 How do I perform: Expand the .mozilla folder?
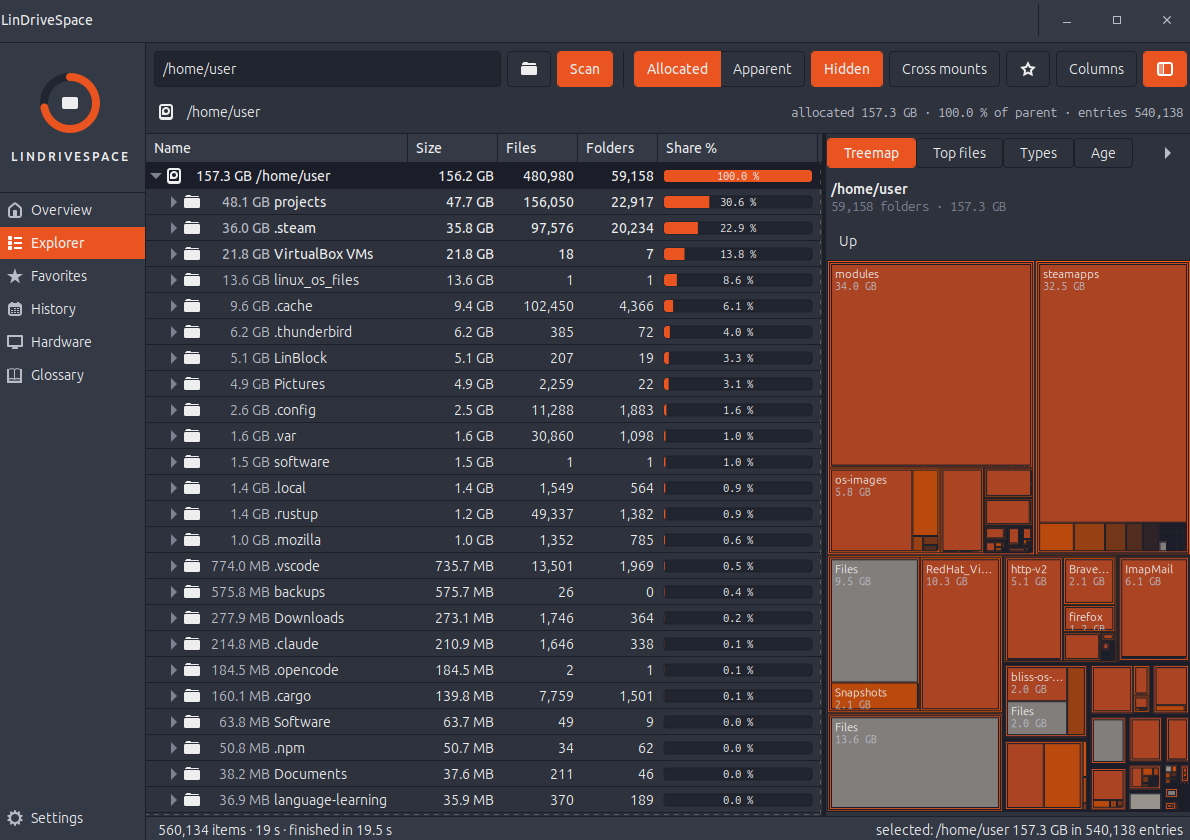click(x=173, y=540)
